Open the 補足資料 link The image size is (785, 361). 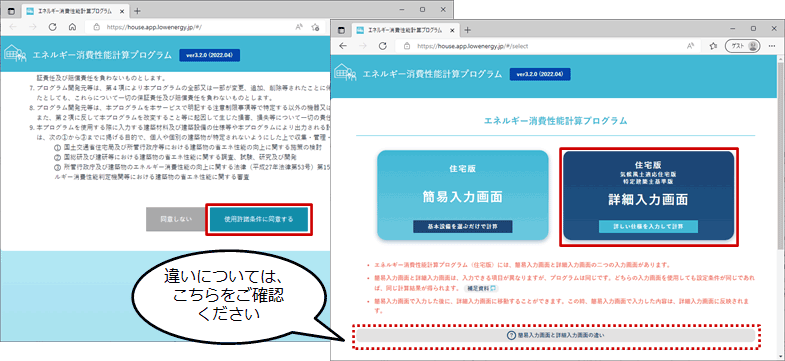(481, 288)
